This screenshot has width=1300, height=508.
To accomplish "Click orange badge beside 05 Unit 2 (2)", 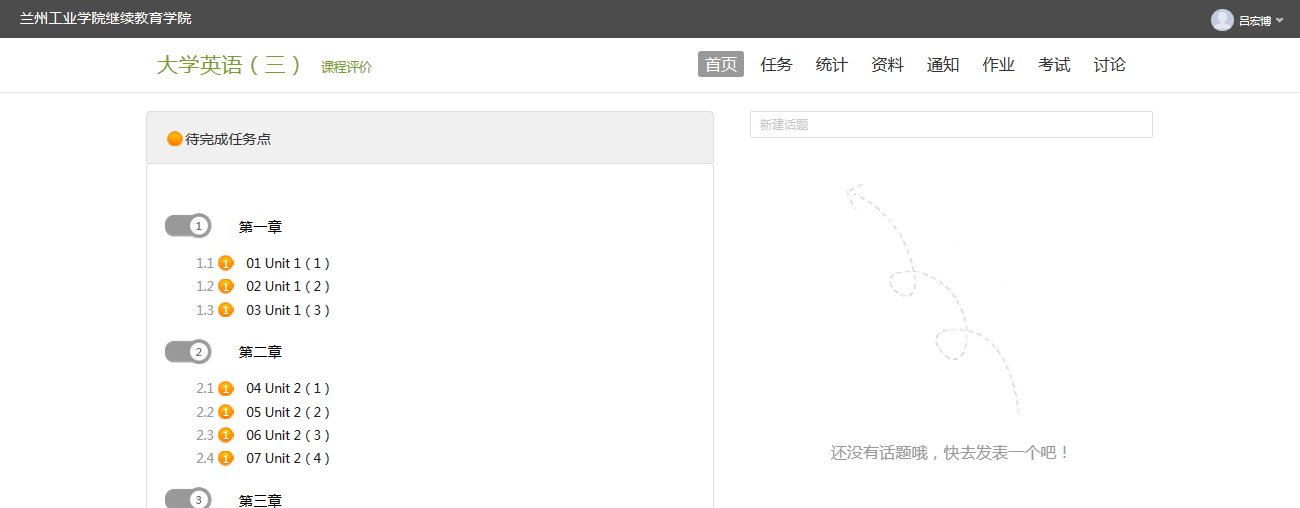I will pyautogui.click(x=226, y=412).
